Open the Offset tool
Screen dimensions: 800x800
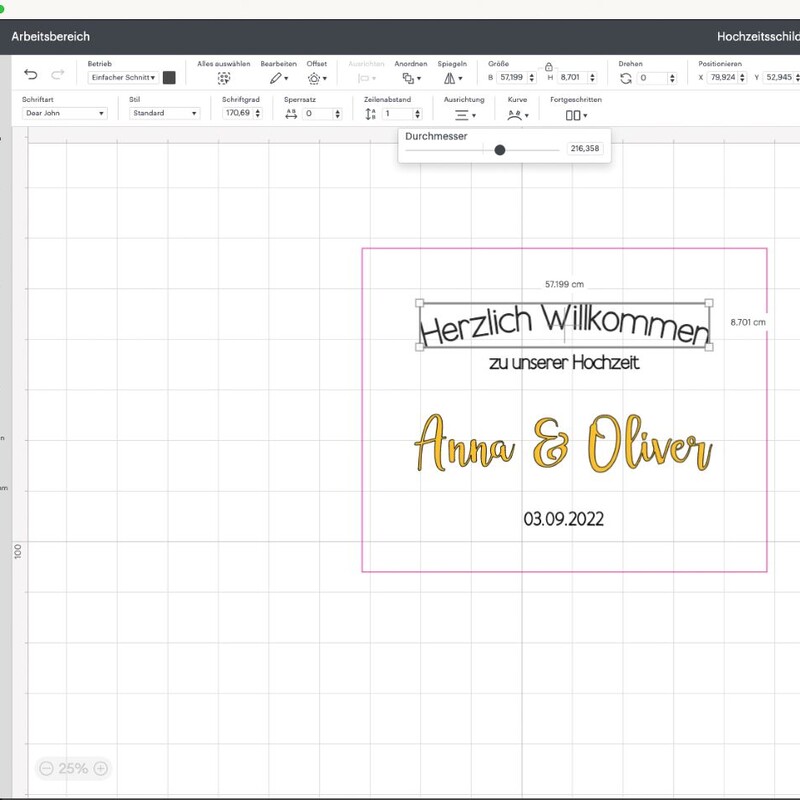[317, 78]
